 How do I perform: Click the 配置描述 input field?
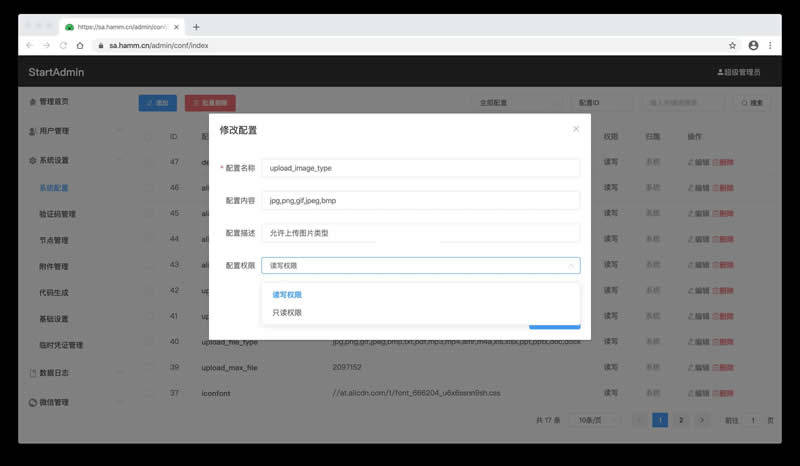(421, 233)
